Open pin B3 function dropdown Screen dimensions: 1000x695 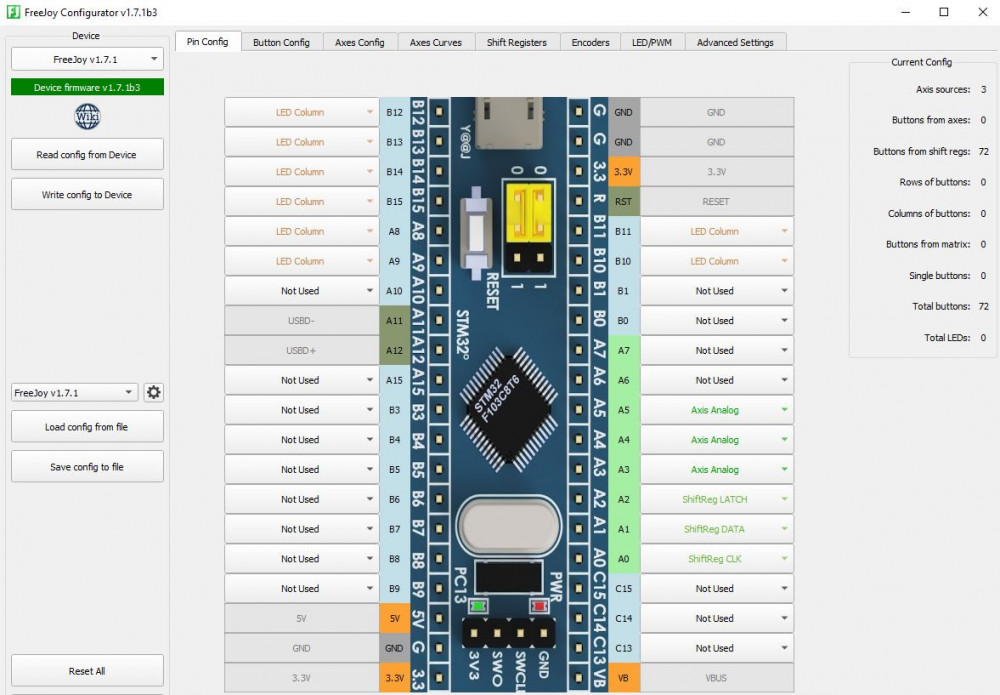point(302,410)
